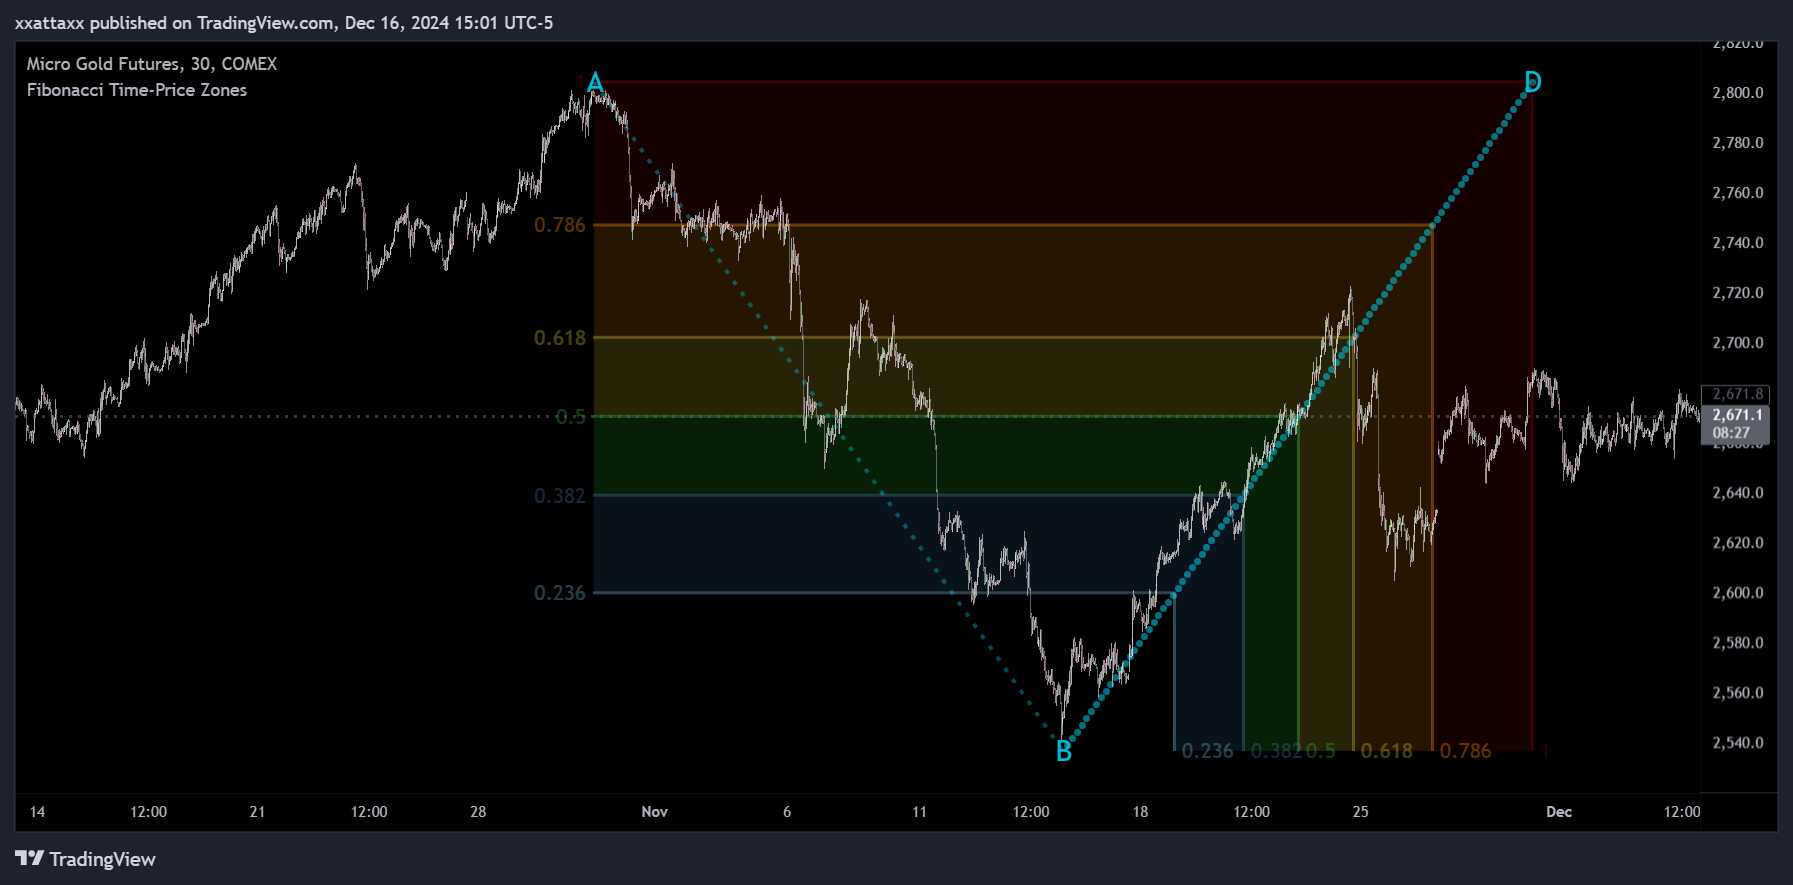Select the 0.236 price-level label left of the zones
This screenshot has height=885, width=1793.
(560, 593)
